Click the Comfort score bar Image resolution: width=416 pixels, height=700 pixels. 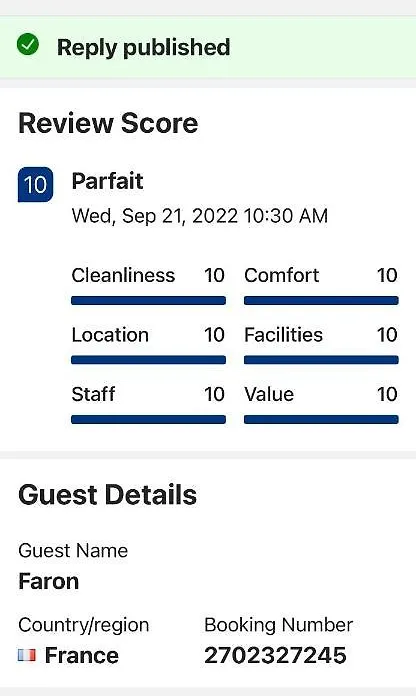click(x=321, y=300)
